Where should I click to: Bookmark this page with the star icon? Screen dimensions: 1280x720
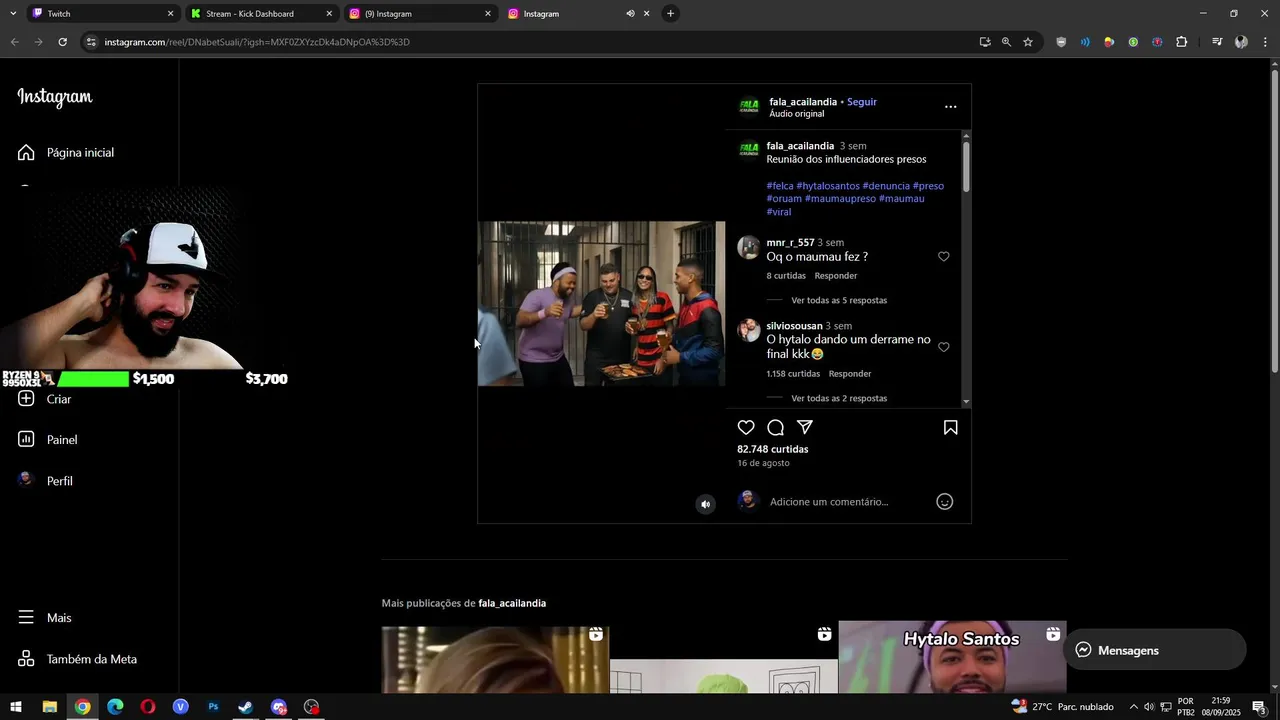(1028, 42)
